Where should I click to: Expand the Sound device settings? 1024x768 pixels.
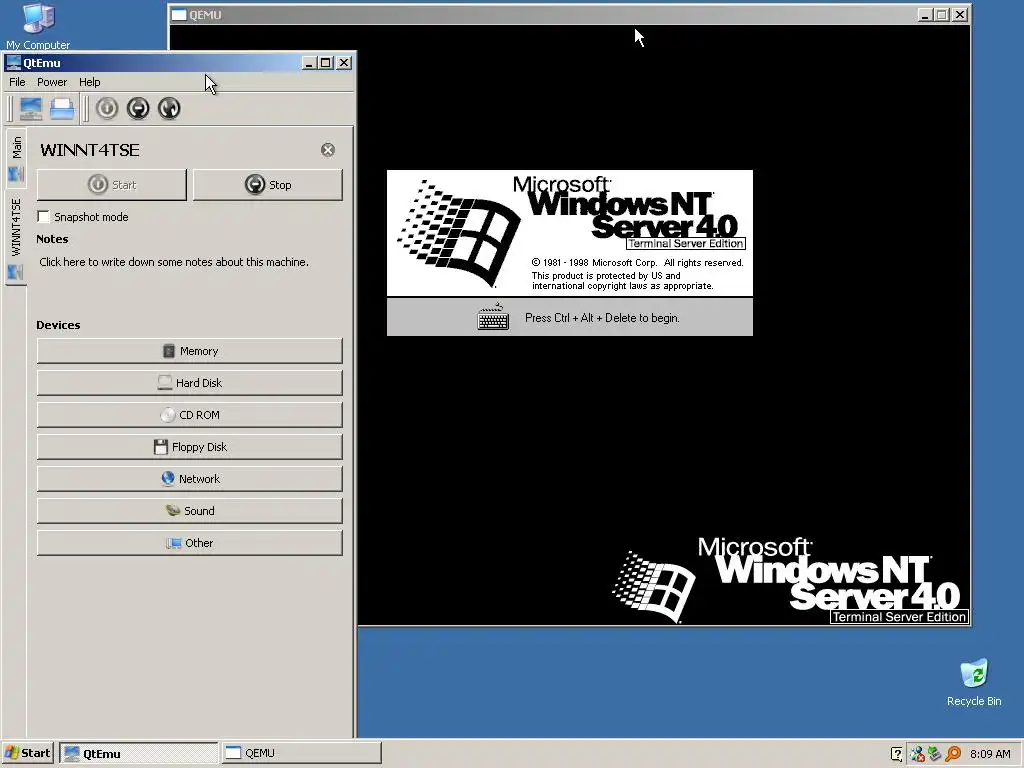coord(189,511)
